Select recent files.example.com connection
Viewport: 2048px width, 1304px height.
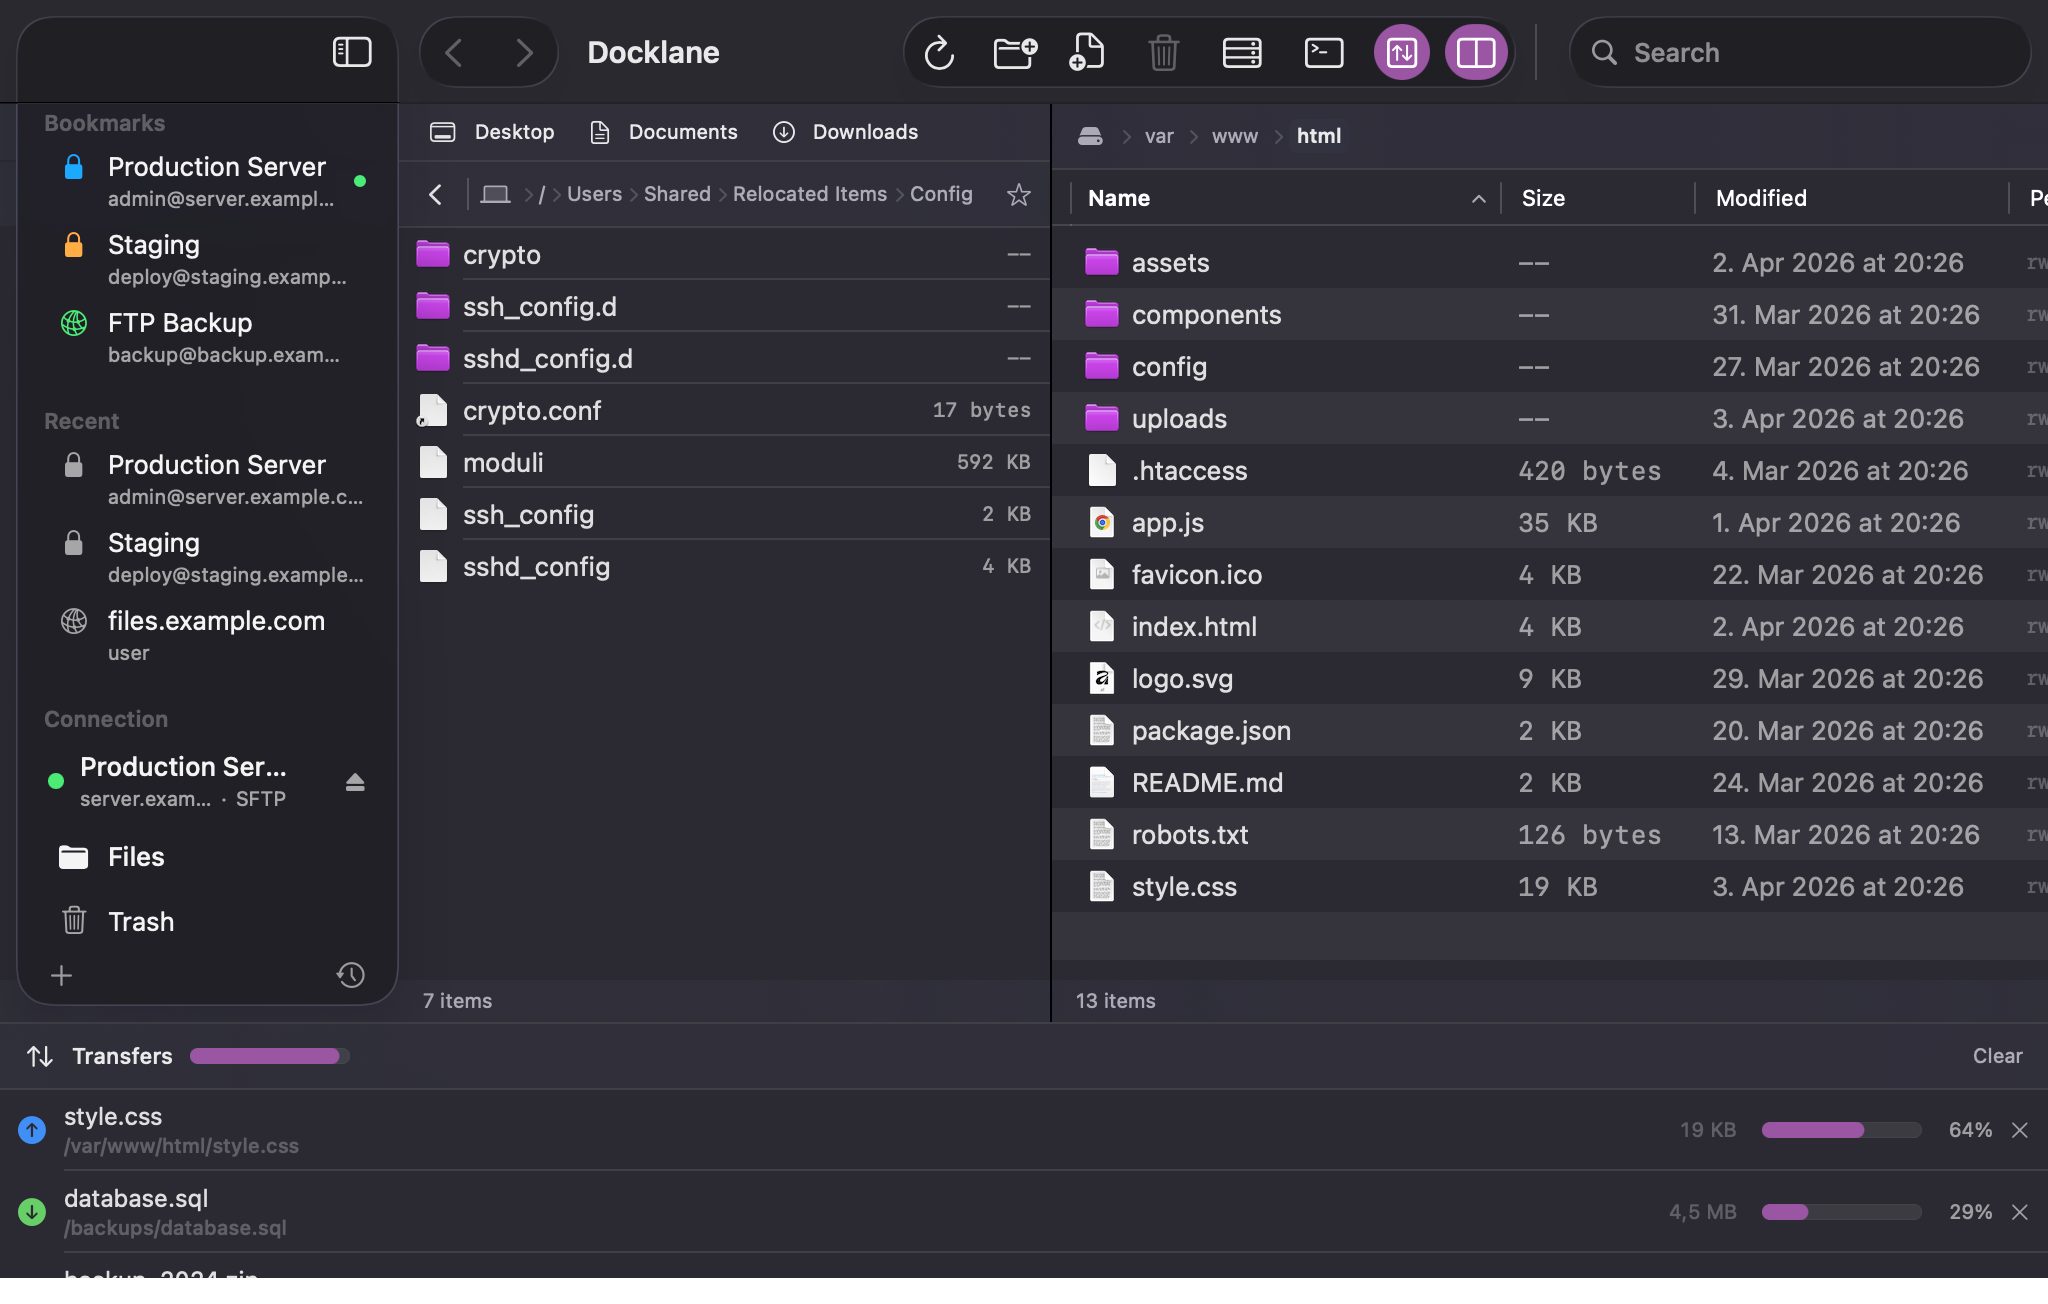(x=207, y=635)
